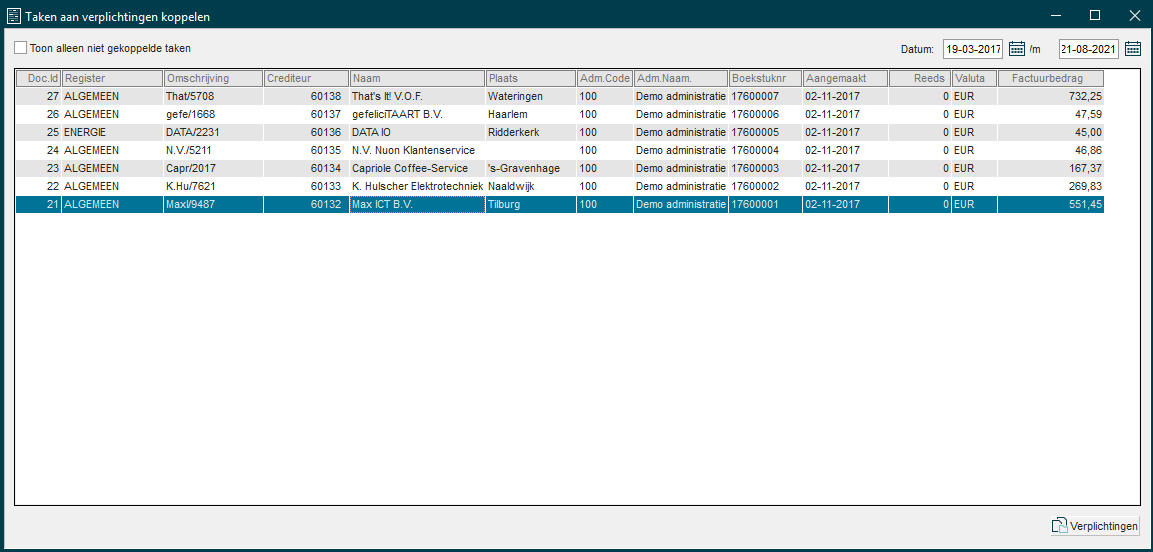Click the Verplichtingen button
Screen dimensions: 1153x552
1094,526
